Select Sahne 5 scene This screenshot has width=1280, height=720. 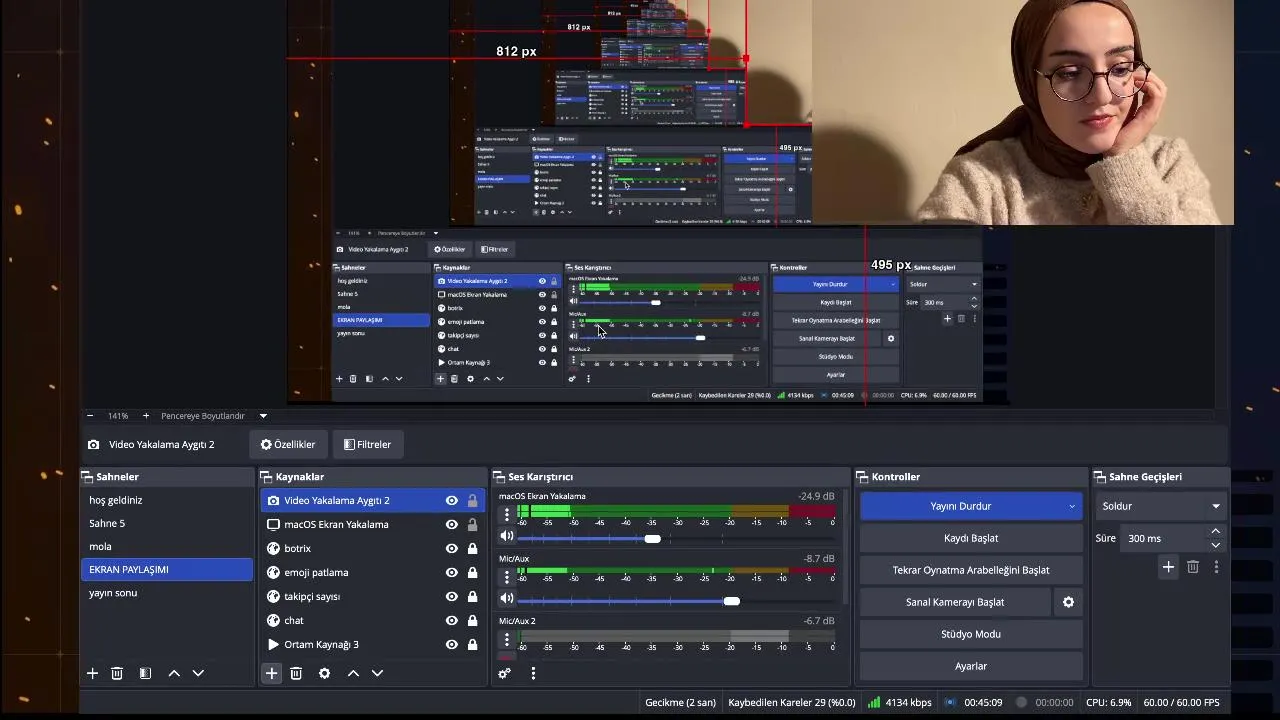coord(167,523)
